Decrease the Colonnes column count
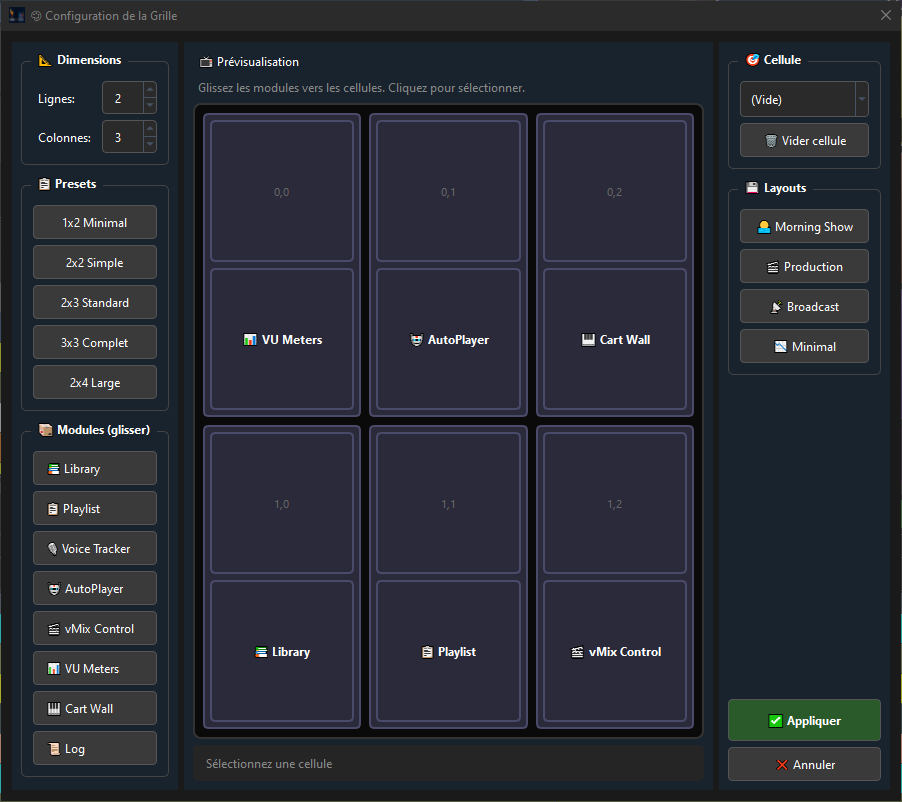The image size is (902, 802). (x=150, y=144)
